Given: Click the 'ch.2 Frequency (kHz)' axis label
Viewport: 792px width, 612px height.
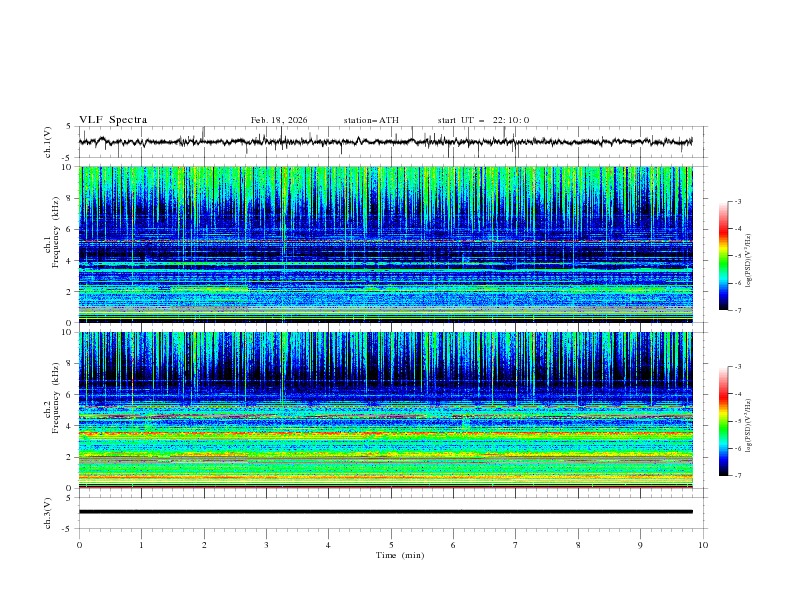Looking at the screenshot, I should pyautogui.click(x=51, y=398).
